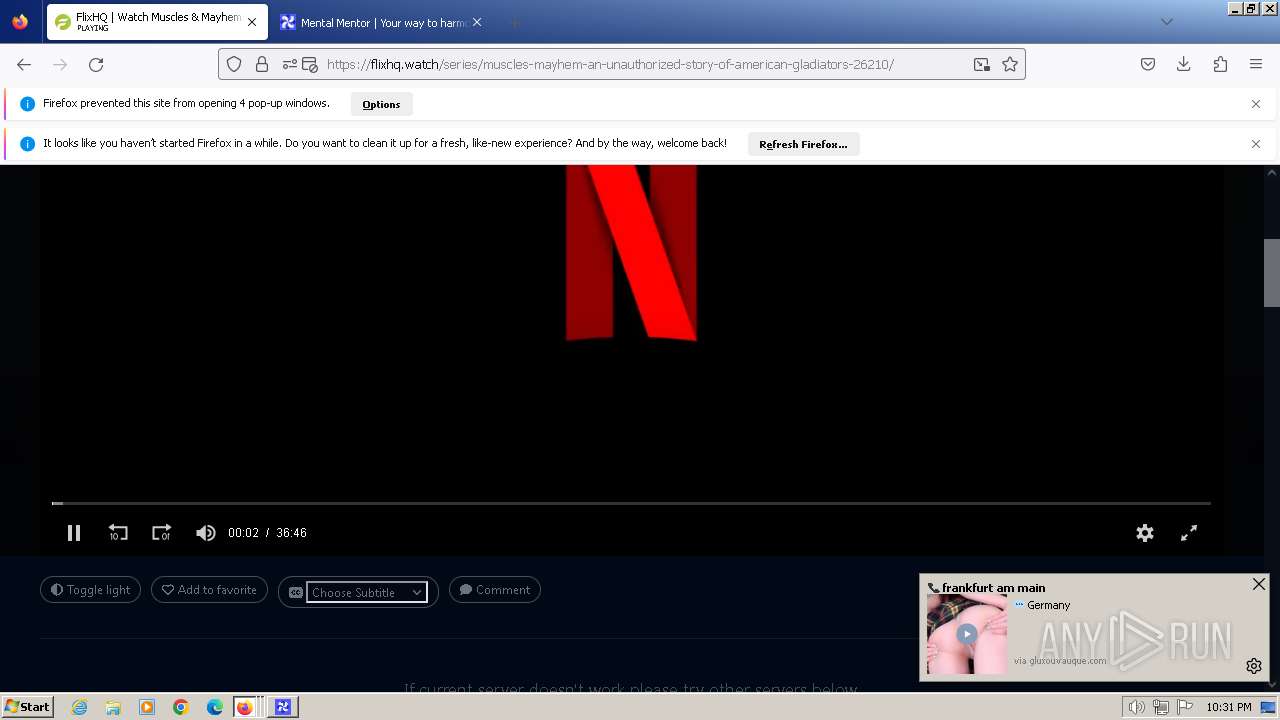The height and width of the screenshot is (720, 1280).
Task: Skip forward 10 seconds in video
Action: 161,533
